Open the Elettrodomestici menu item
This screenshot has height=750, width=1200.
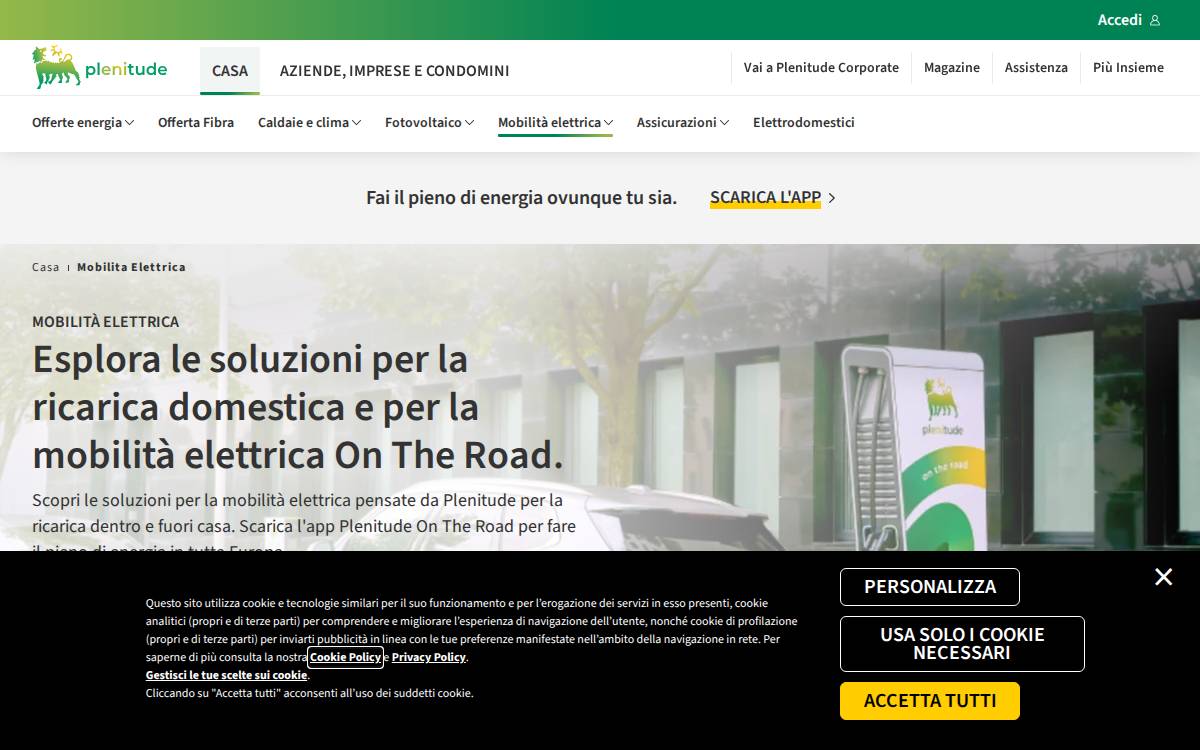pos(804,122)
